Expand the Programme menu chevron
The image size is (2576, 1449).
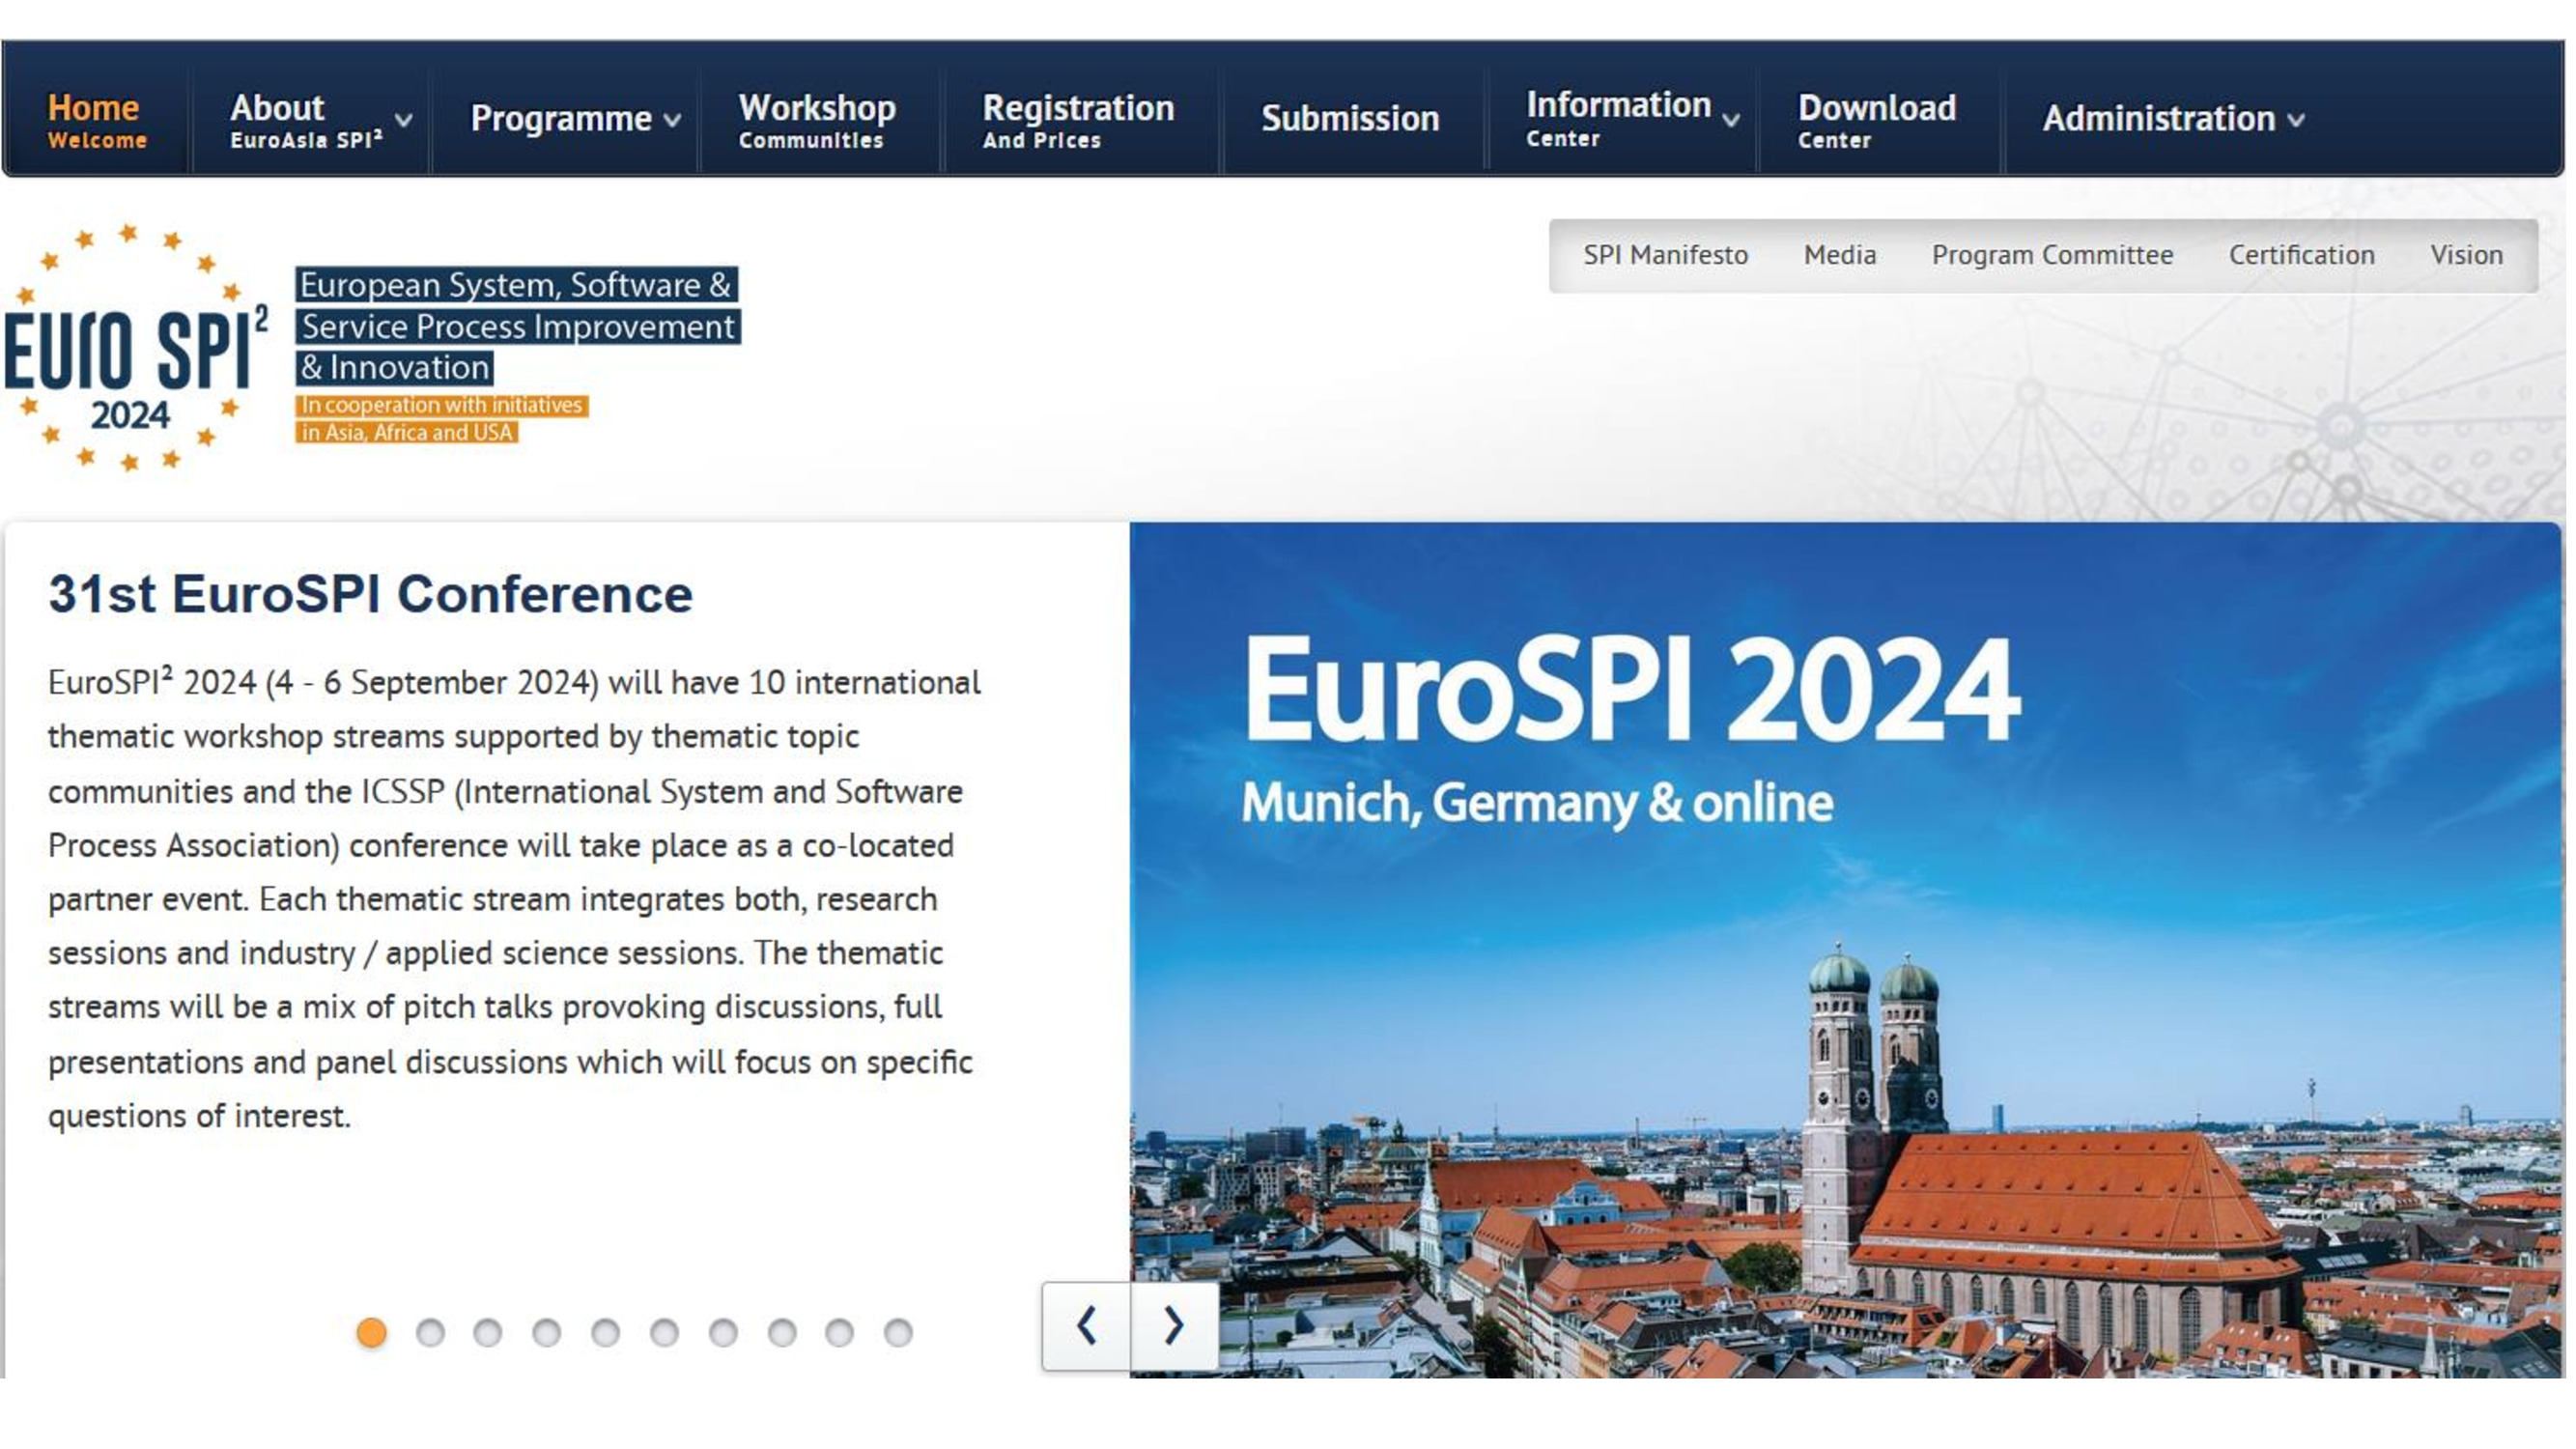point(673,120)
